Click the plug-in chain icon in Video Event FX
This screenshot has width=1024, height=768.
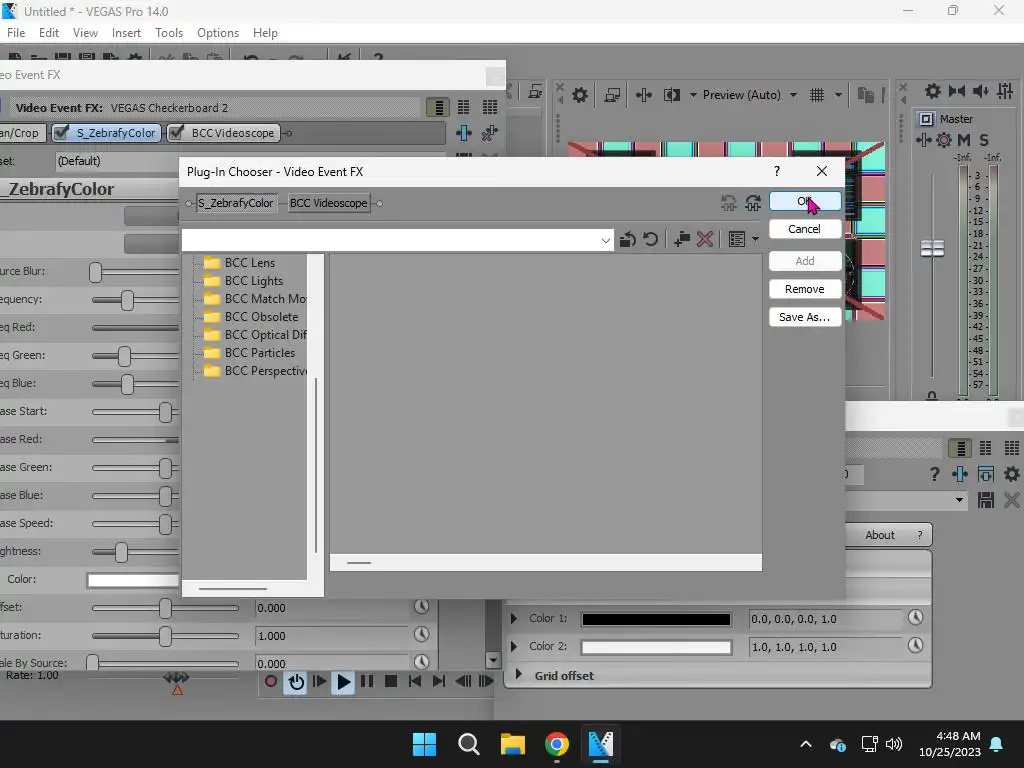(x=464, y=133)
